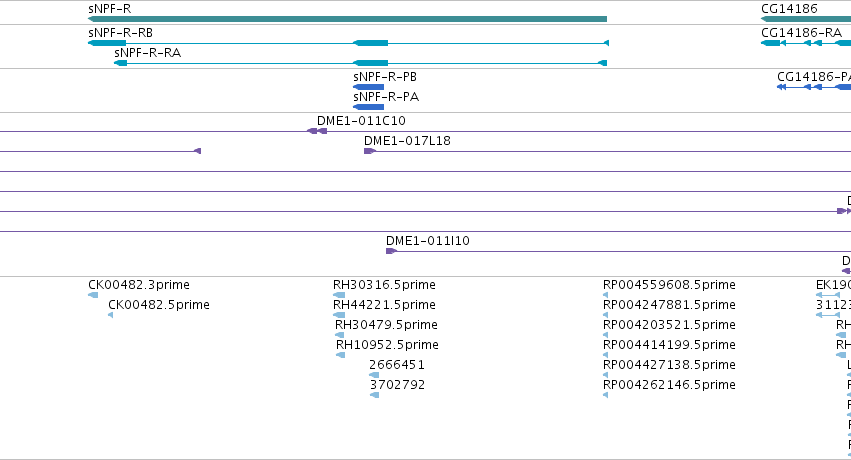Select the DME1-017L18 clone marker
This screenshot has width=851, height=460.
pyautogui.click(x=370, y=151)
